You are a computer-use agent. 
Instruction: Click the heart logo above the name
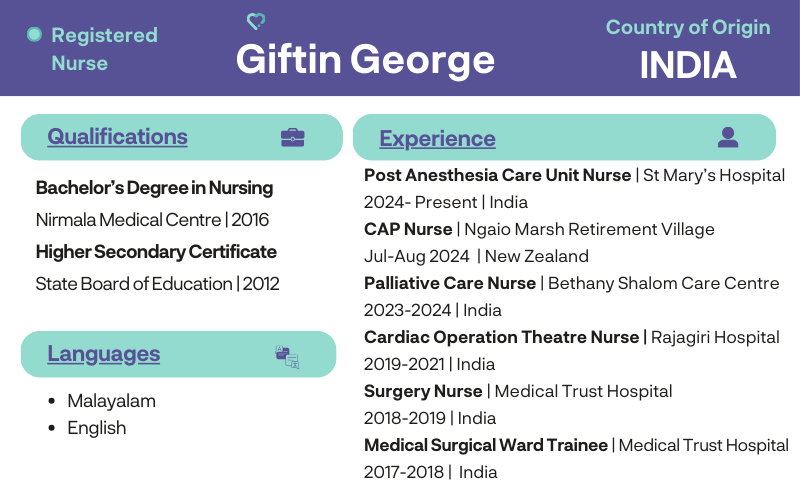pyautogui.click(x=256, y=21)
